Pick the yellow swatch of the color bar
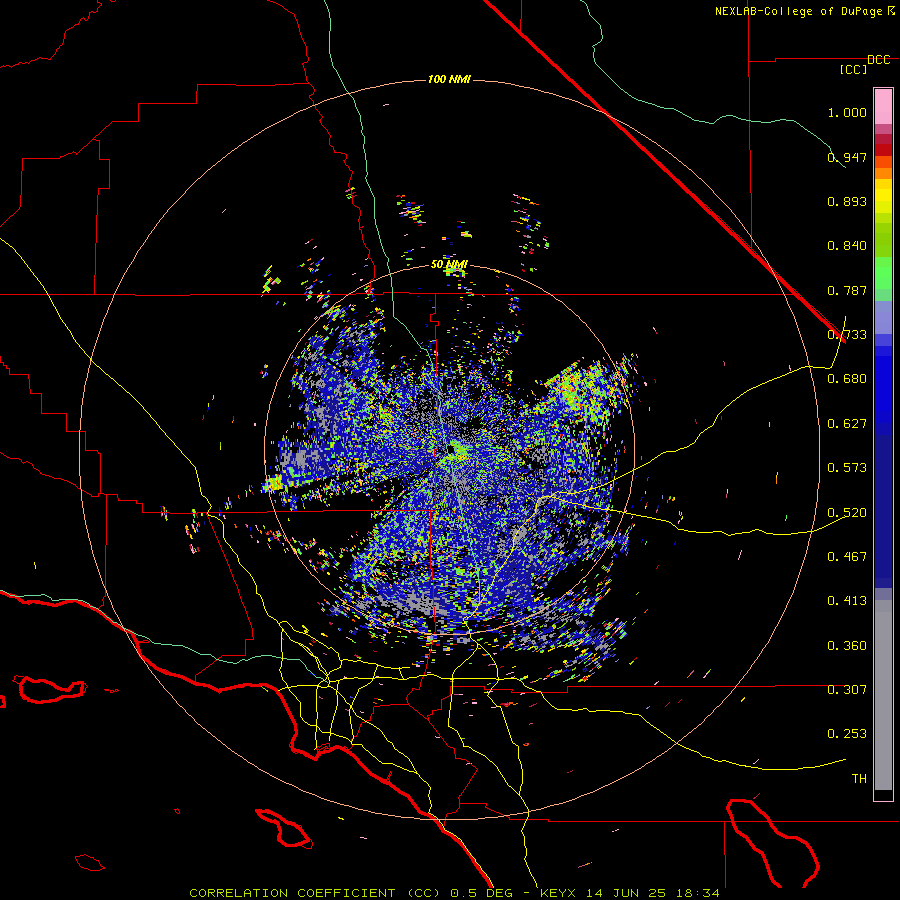Viewport: 900px width, 900px height. (883, 196)
